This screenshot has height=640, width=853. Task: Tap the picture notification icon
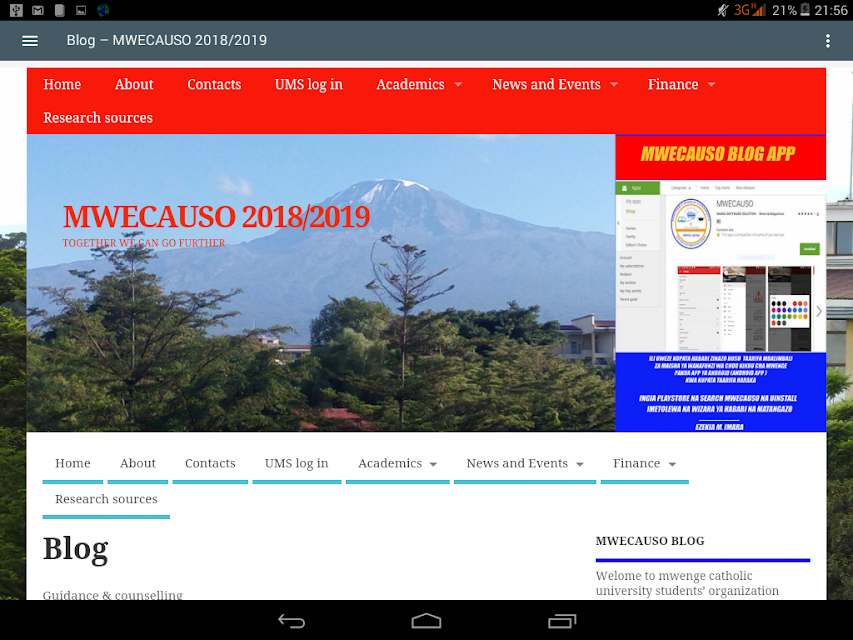coord(81,10)
